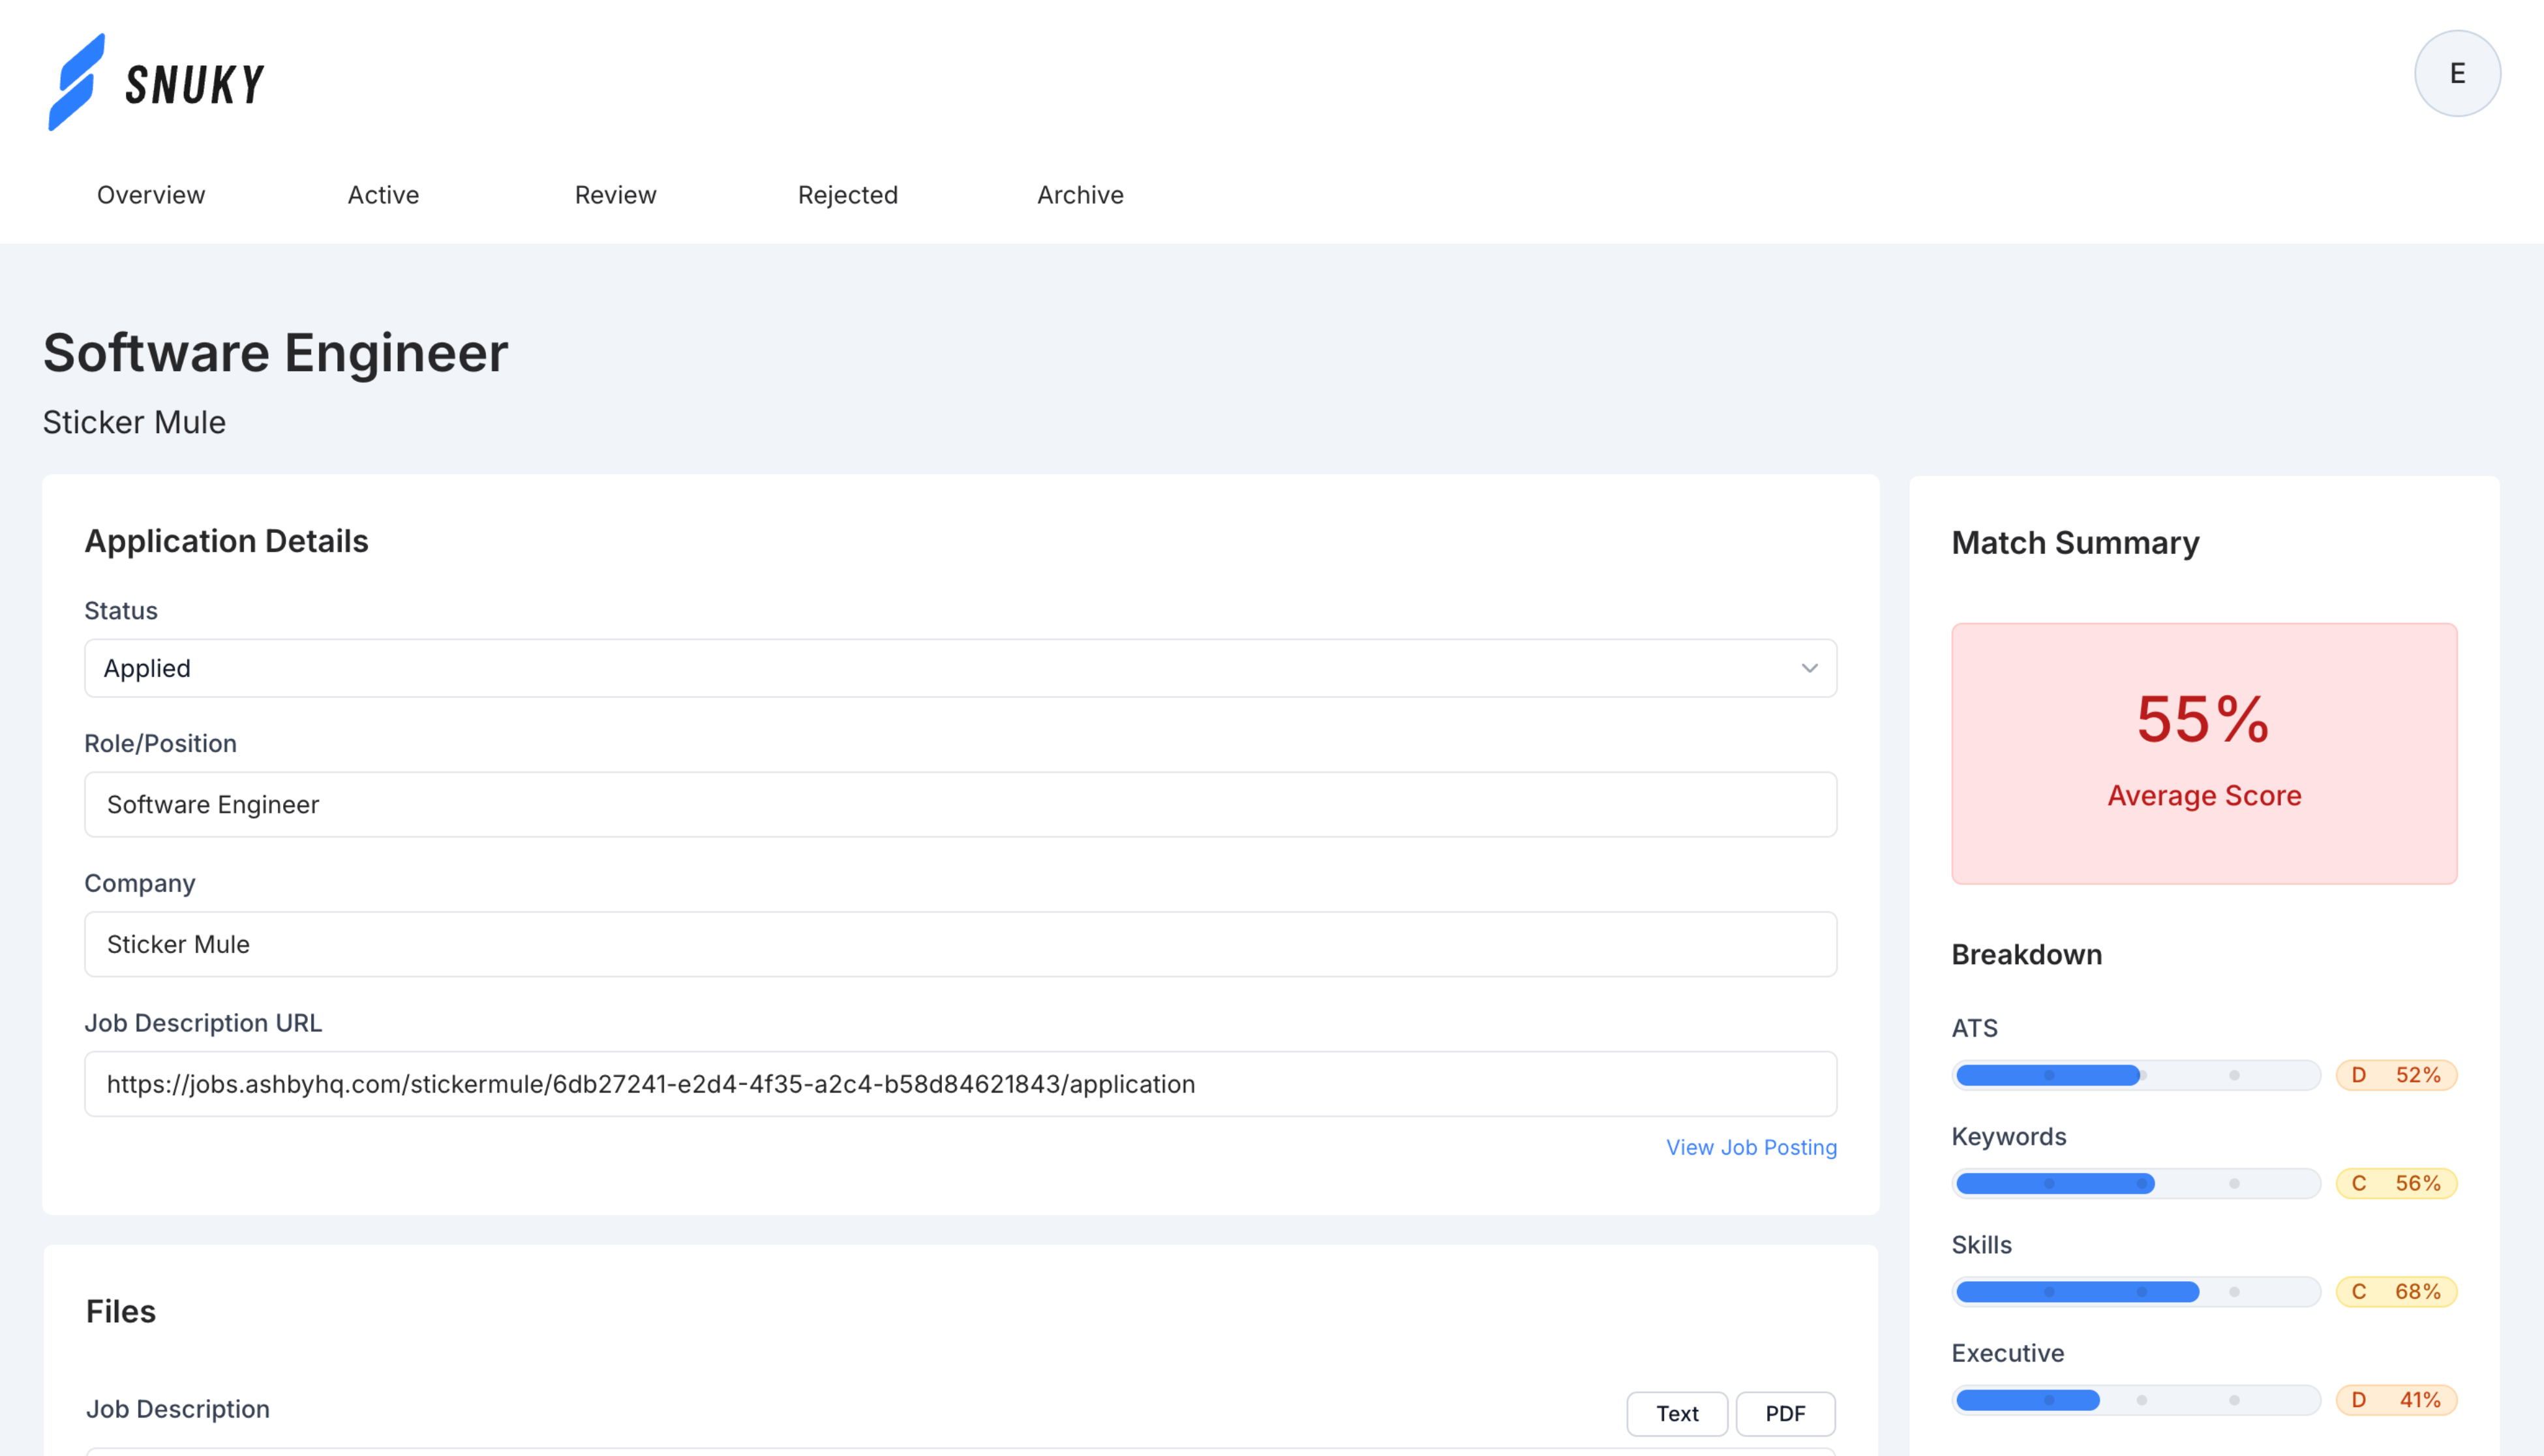Click the Skills score progress bar
The height and width of the screenshot is (1456, 2544).
tap(2136, 1291)
